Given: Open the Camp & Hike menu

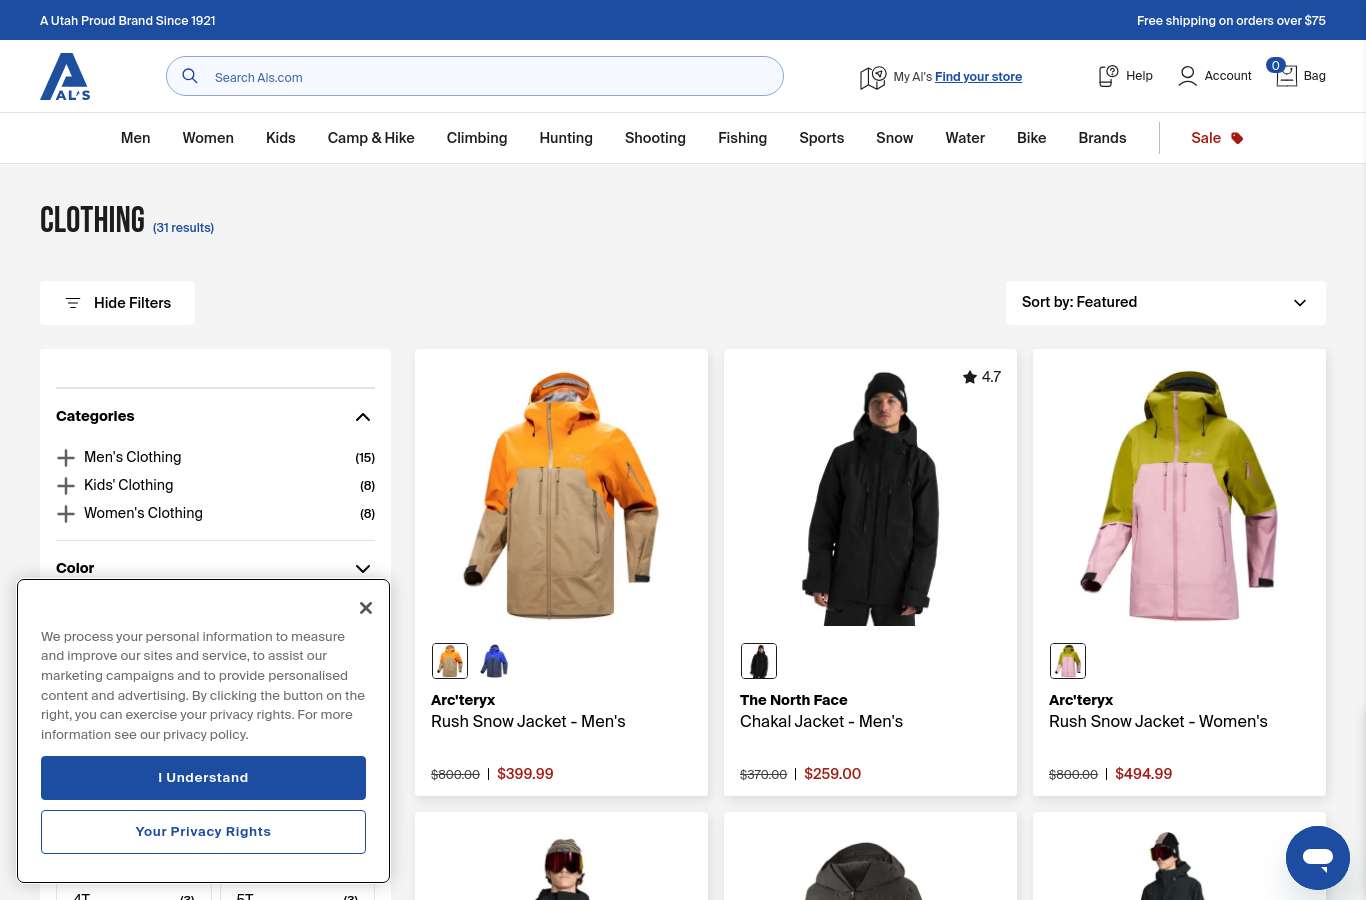Looking at the screenshot, I should [371, 138].
